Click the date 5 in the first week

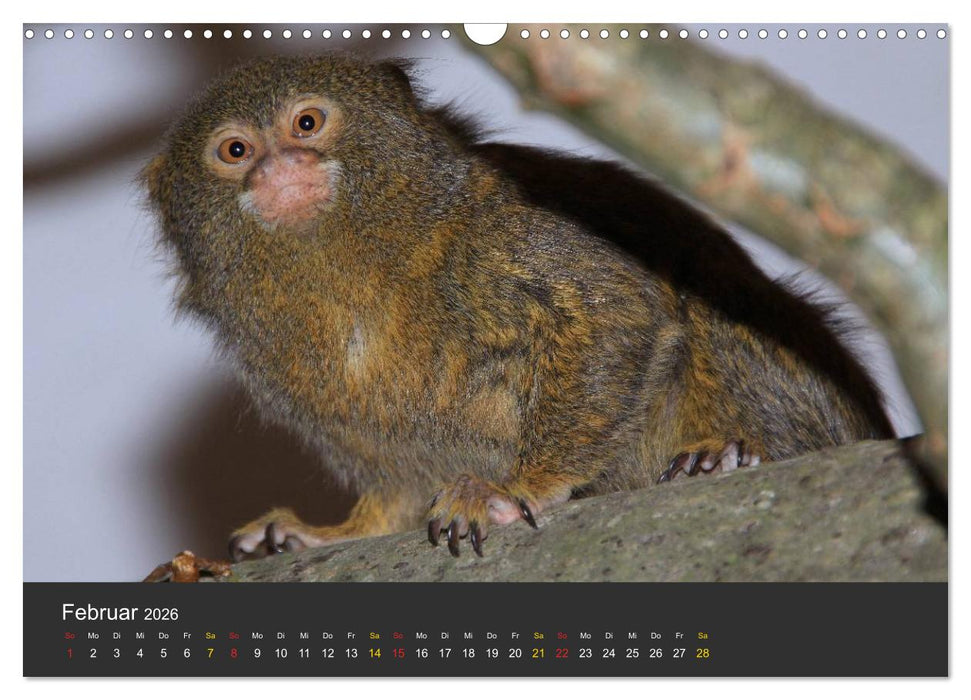coord(163,652)
